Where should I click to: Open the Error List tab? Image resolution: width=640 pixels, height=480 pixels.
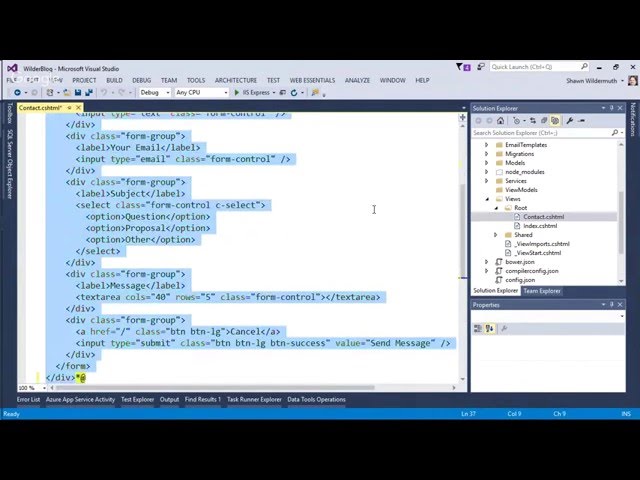click(x=28, y=400)
